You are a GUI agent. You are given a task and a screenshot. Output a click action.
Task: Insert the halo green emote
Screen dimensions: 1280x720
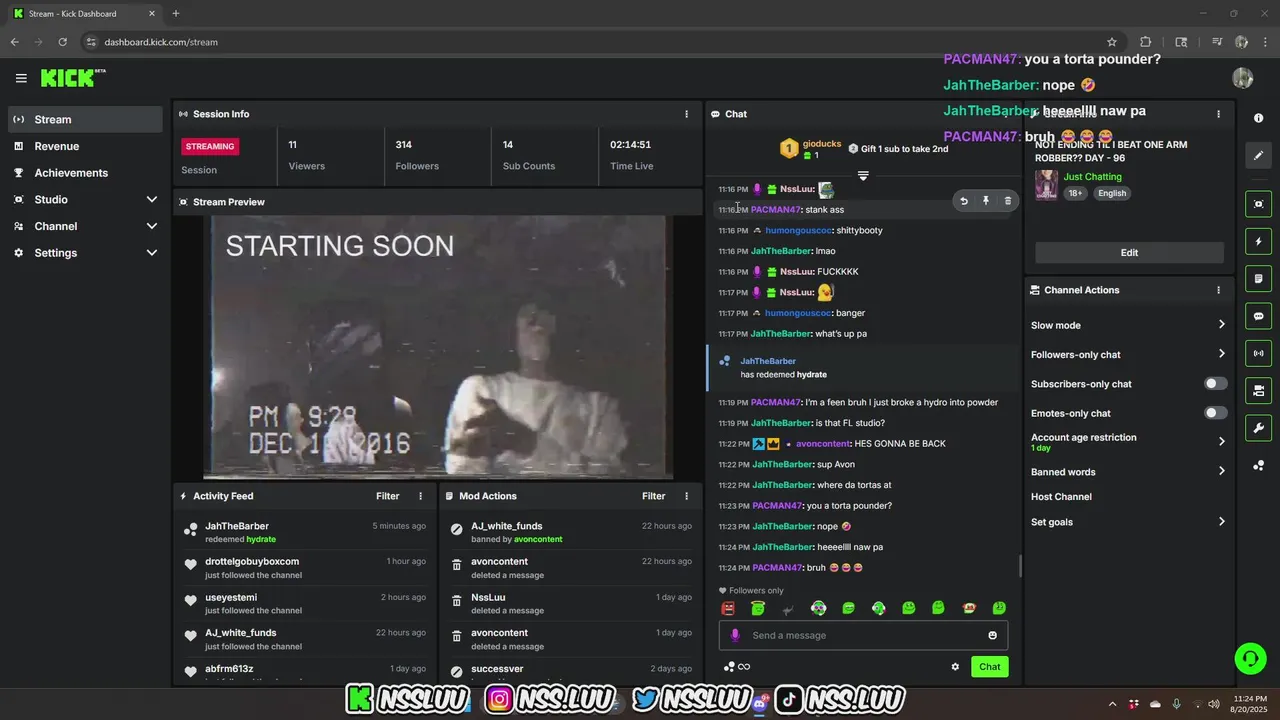tap(758, 608)
